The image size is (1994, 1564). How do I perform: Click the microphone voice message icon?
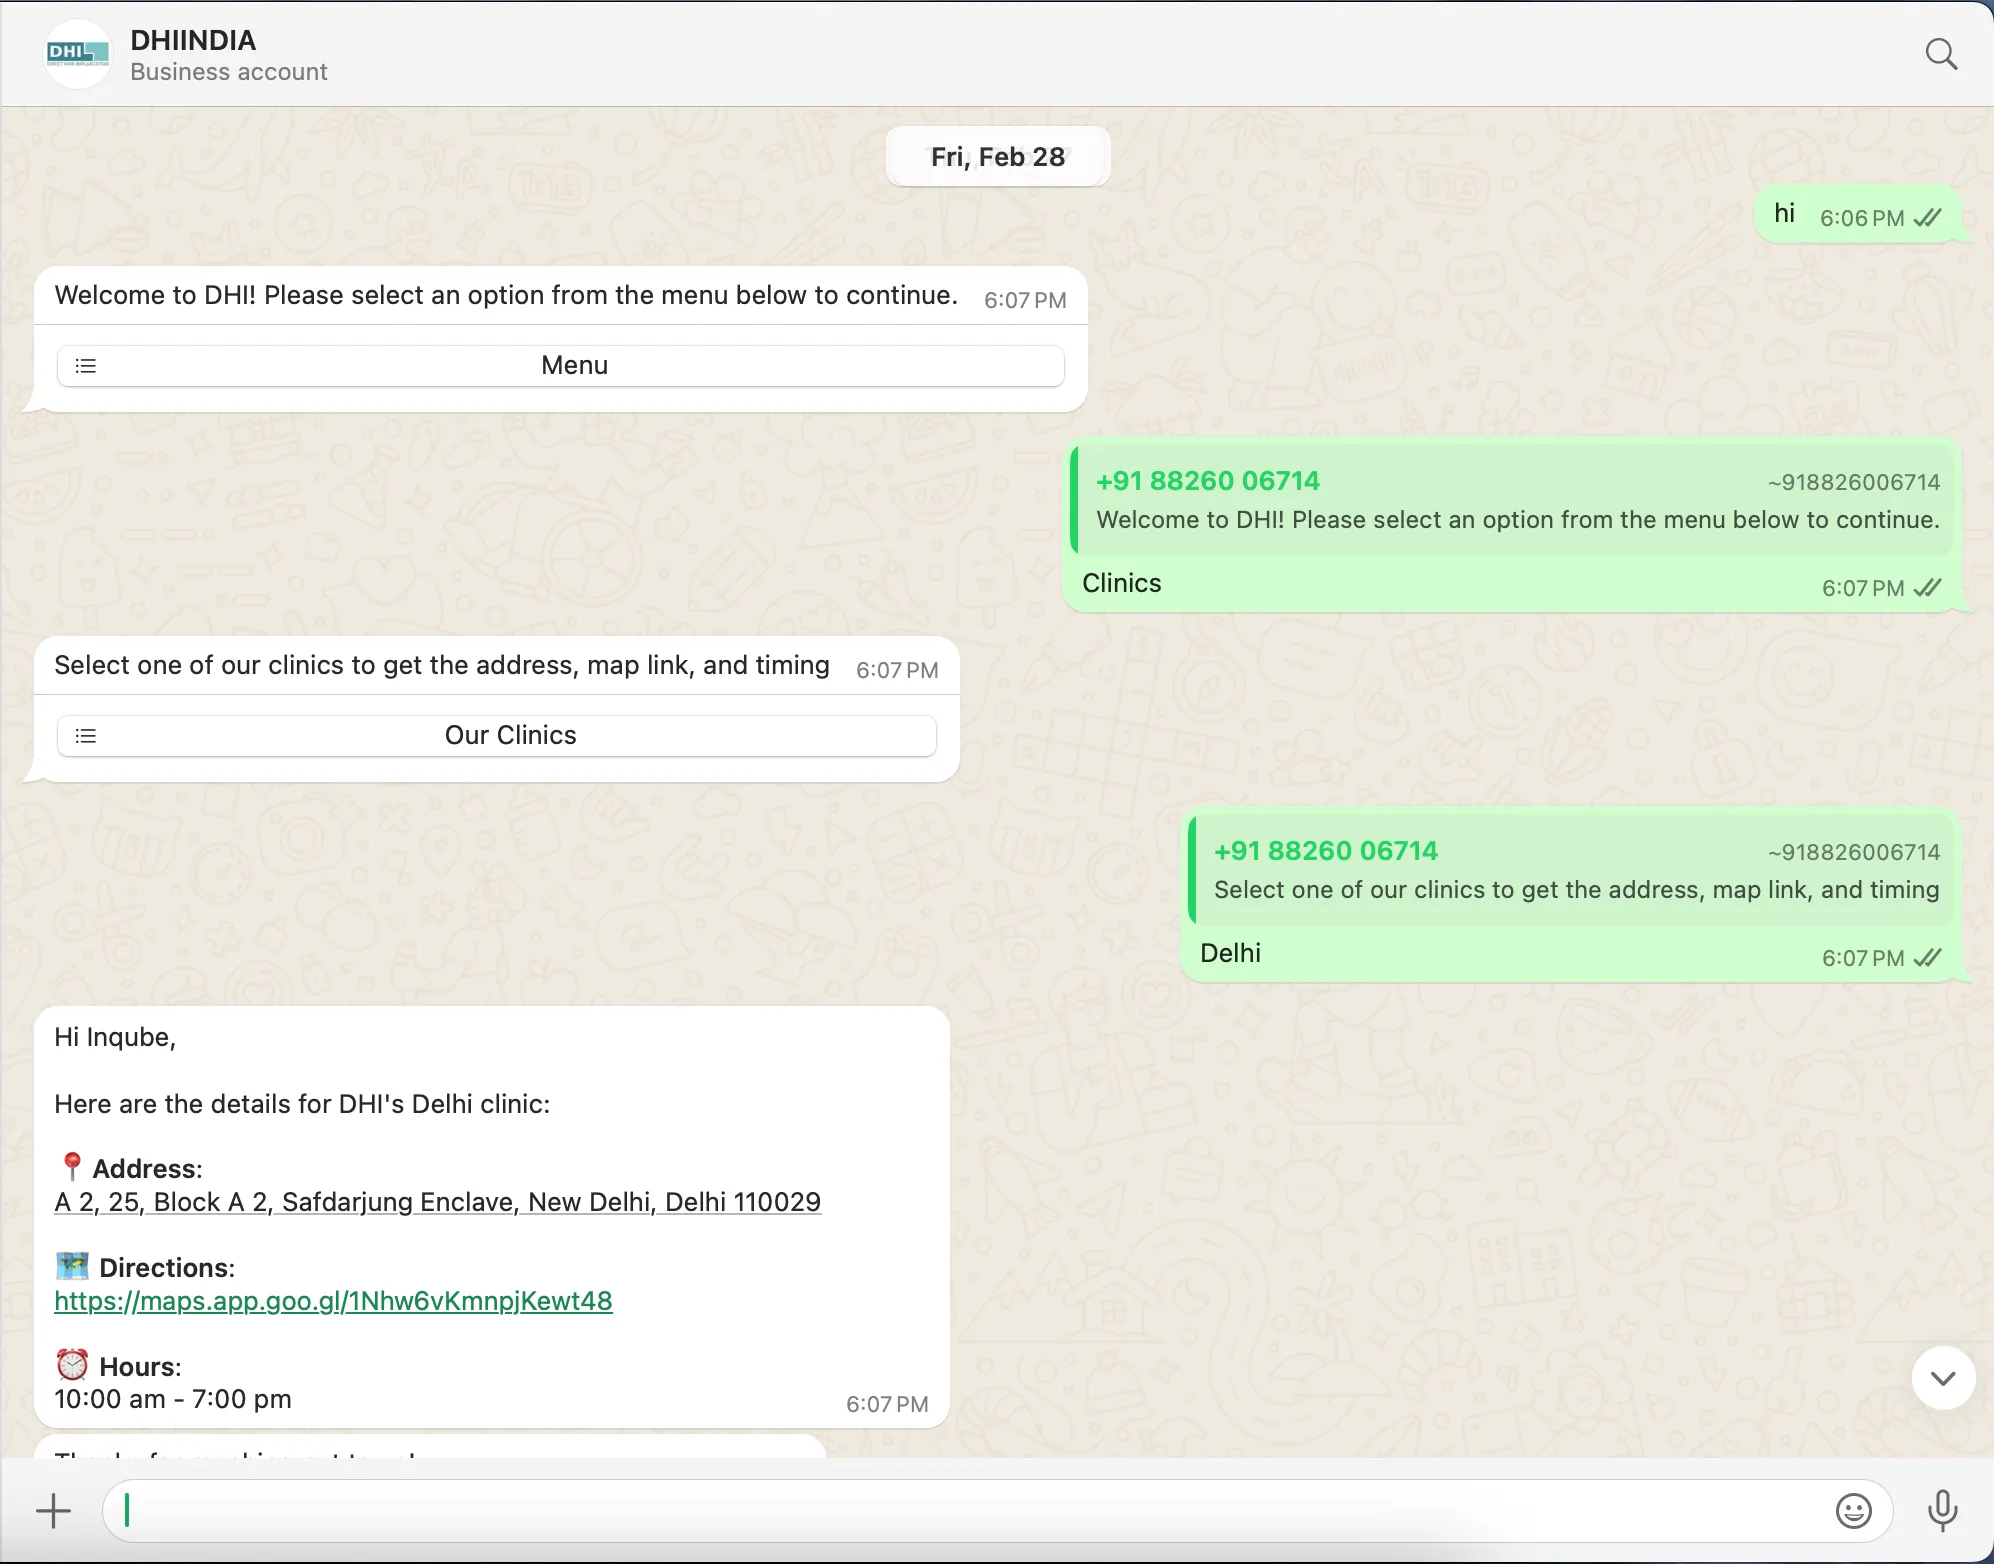click(x=1942, y=1510)
